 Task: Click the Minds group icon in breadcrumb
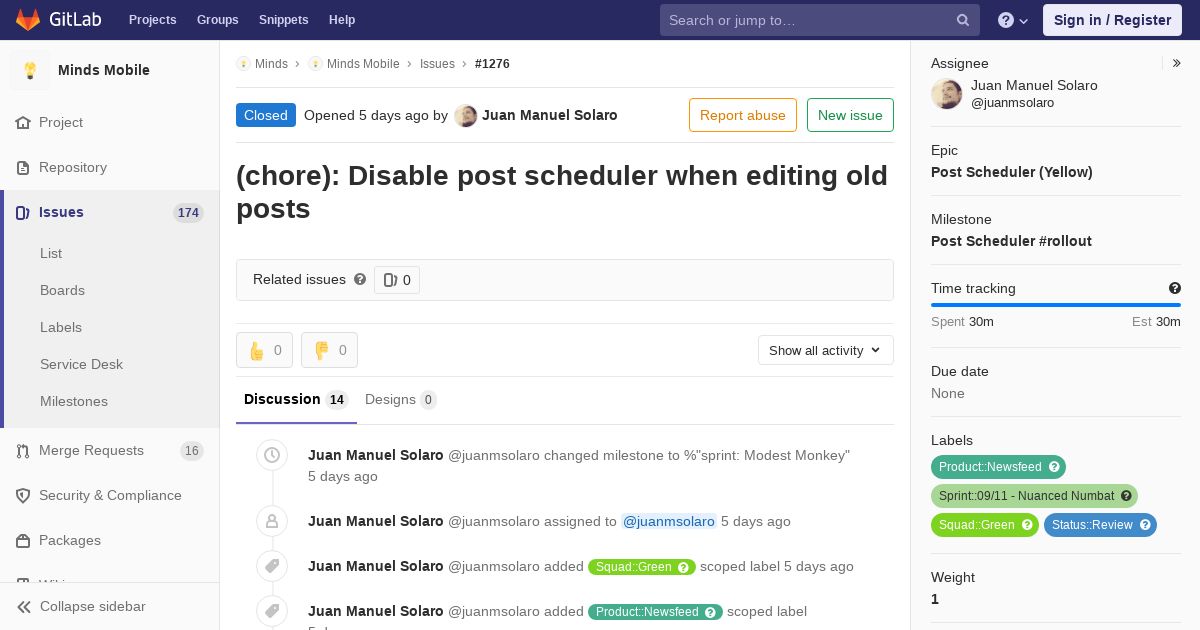(x=243, y=63)
